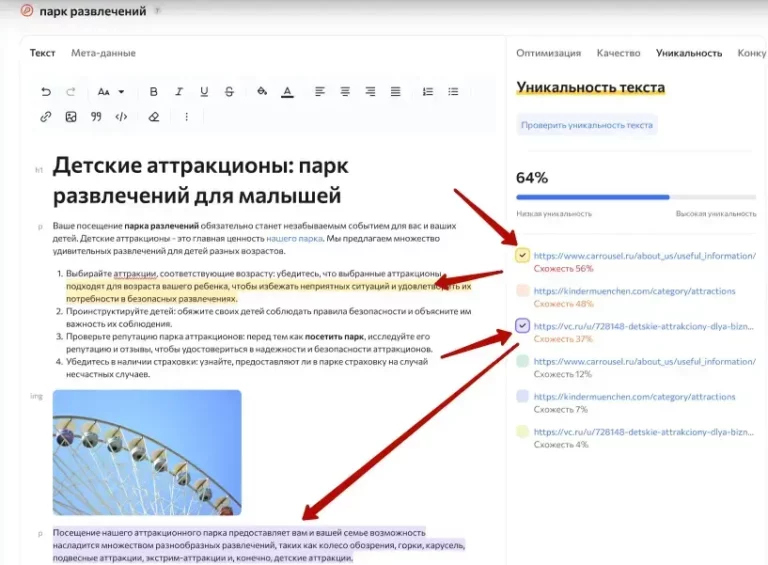Viewport: 768px width, 565px height.
Task: Click Проверить уникальность текста button
Action: click(588, 125)
